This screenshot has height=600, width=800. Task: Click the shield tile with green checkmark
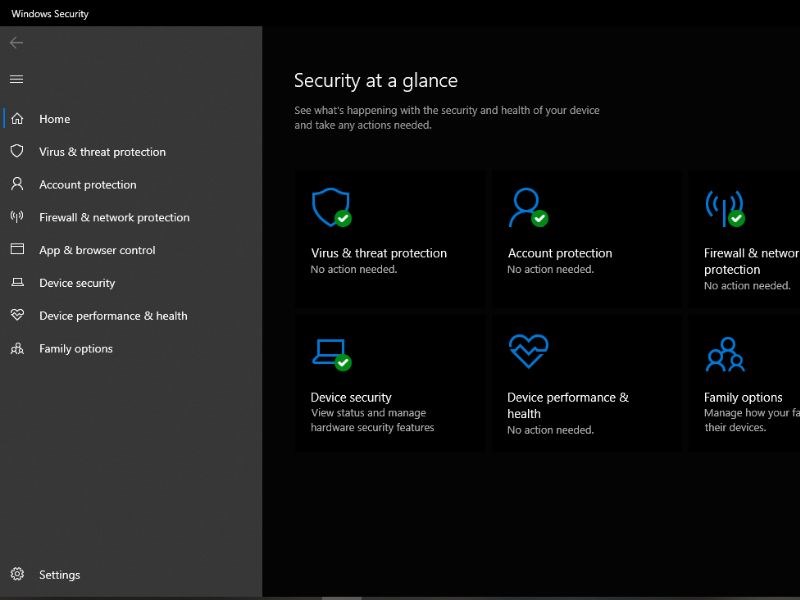click(x=330, y=208)
